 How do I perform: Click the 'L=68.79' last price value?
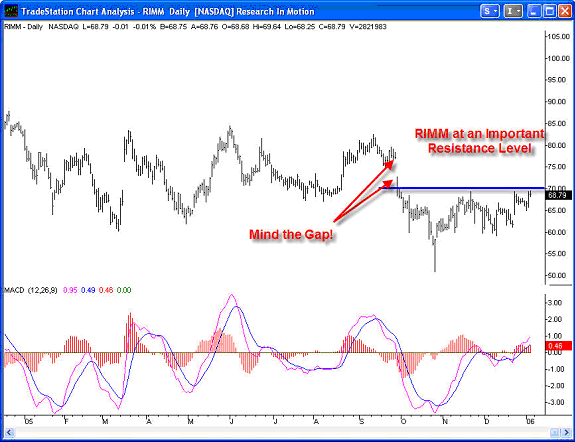pyautogui.click(x=95, y=27)
